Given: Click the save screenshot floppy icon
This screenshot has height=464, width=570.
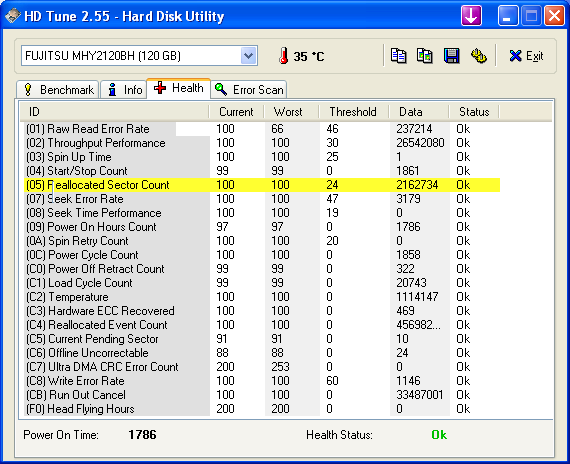Looking at the screenshot, I should [451, 56].
